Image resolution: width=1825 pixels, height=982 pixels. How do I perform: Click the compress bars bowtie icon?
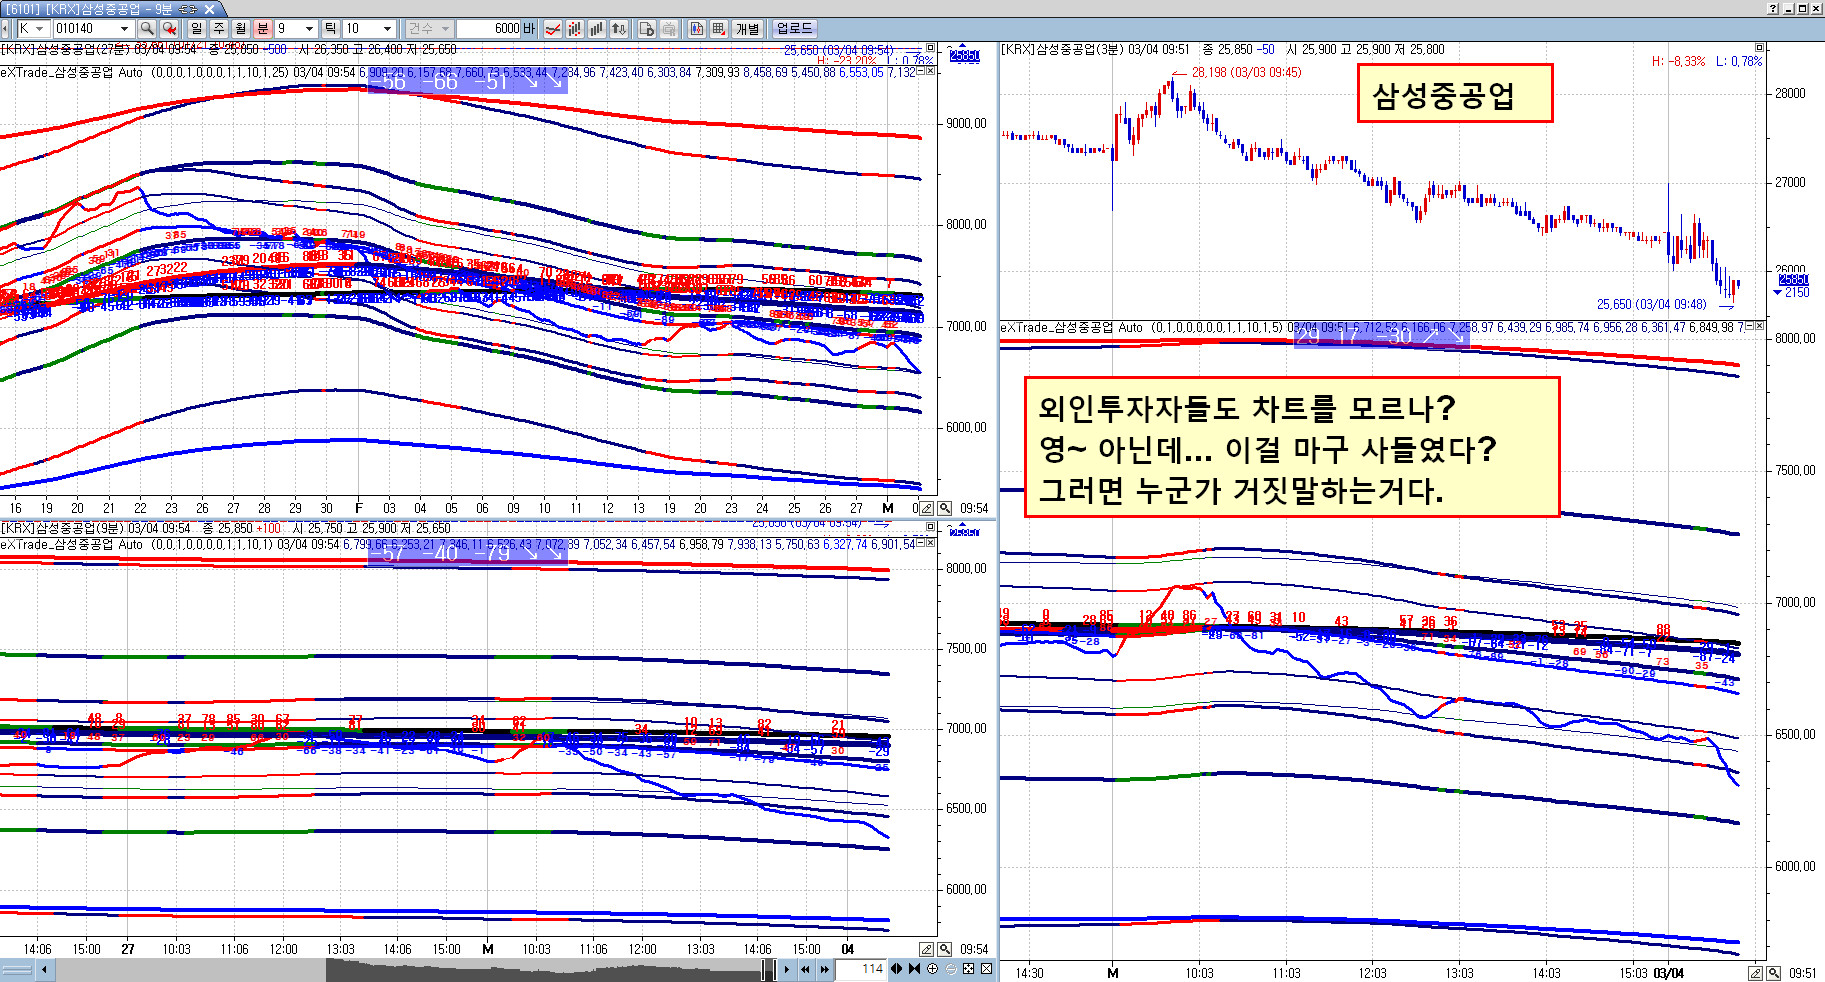pyautogui.click(x=914, y=969)
